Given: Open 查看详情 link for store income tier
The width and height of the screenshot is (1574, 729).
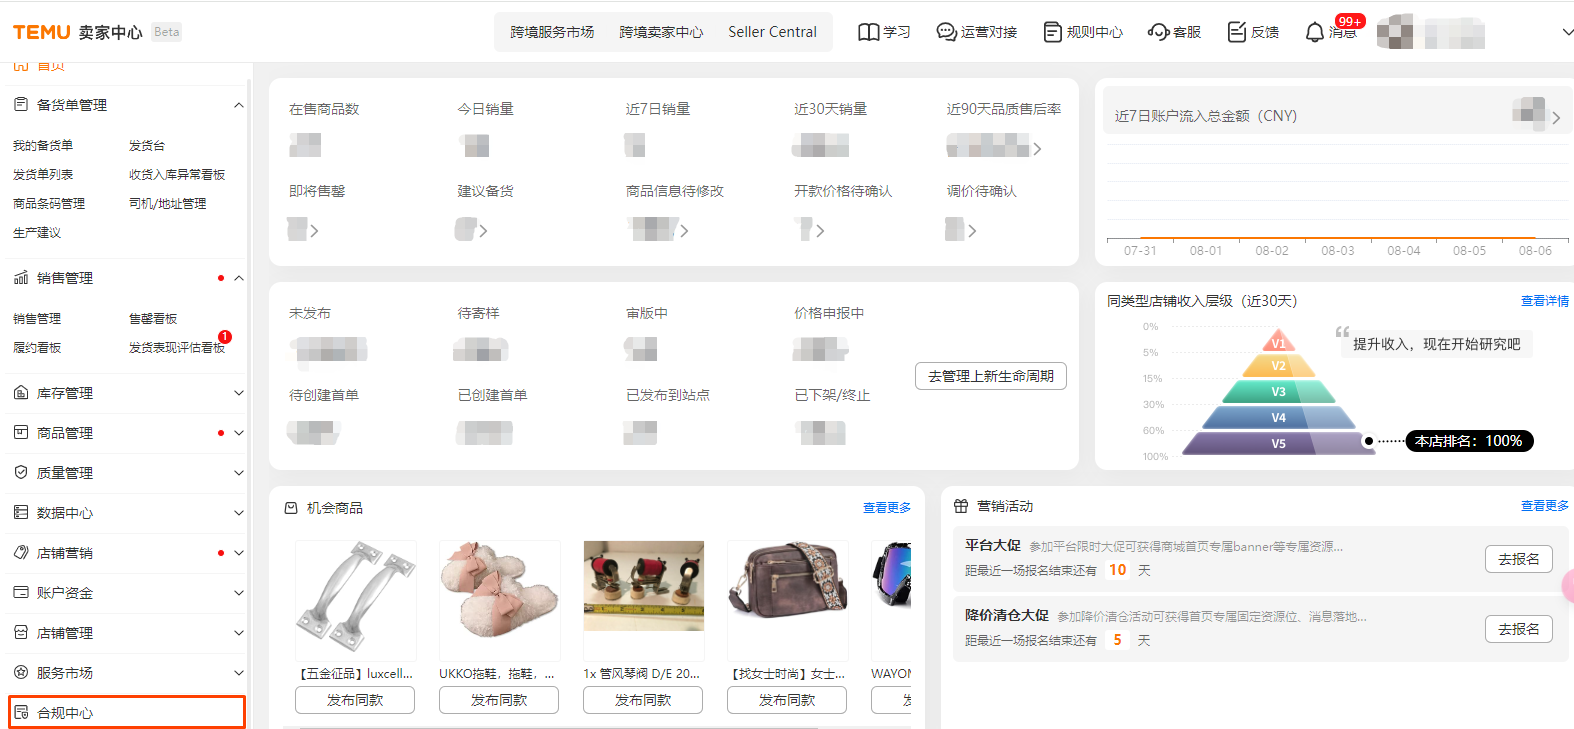Looking at the screenshot, I should [1544, 301].
